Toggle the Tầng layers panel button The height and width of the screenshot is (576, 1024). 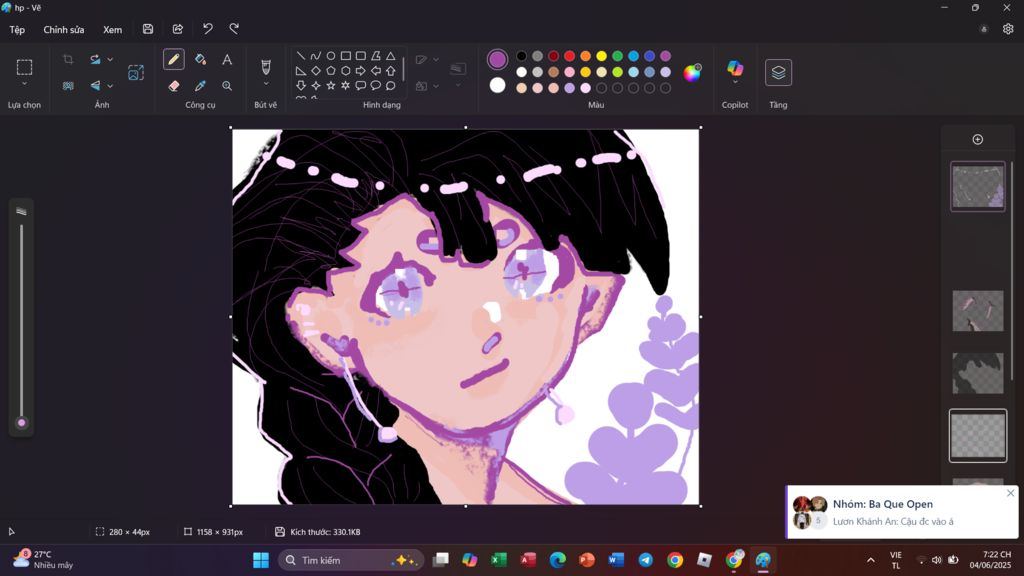click(x=778, y=72)
